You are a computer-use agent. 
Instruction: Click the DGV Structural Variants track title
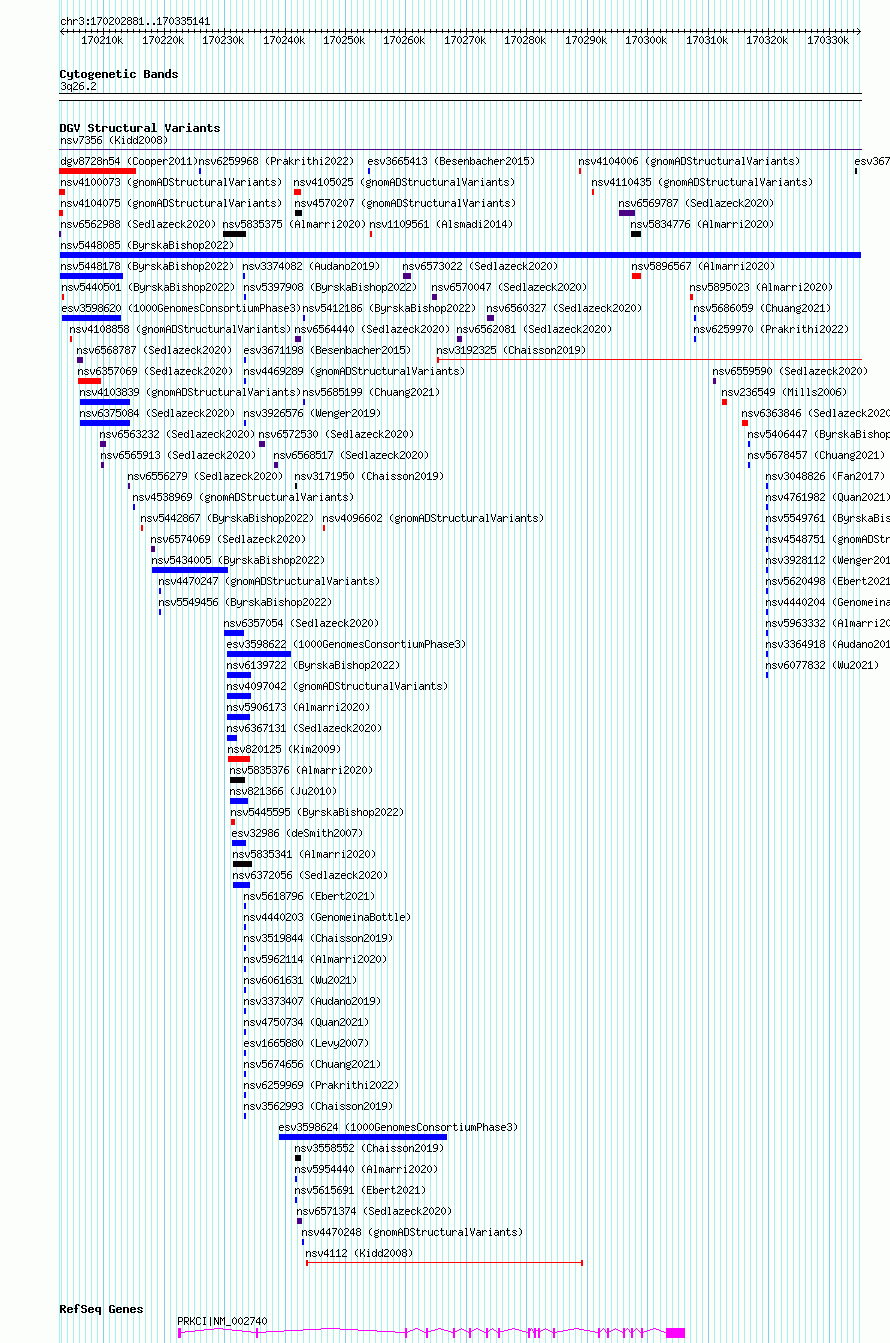[139, 128]
